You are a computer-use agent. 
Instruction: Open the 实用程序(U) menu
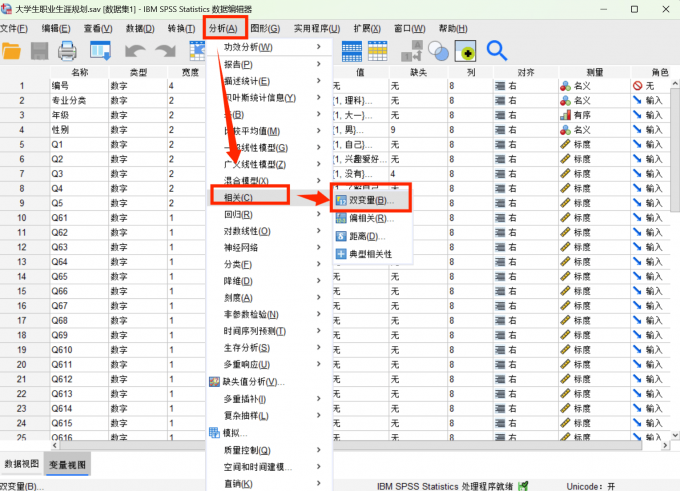coord(317,29)
